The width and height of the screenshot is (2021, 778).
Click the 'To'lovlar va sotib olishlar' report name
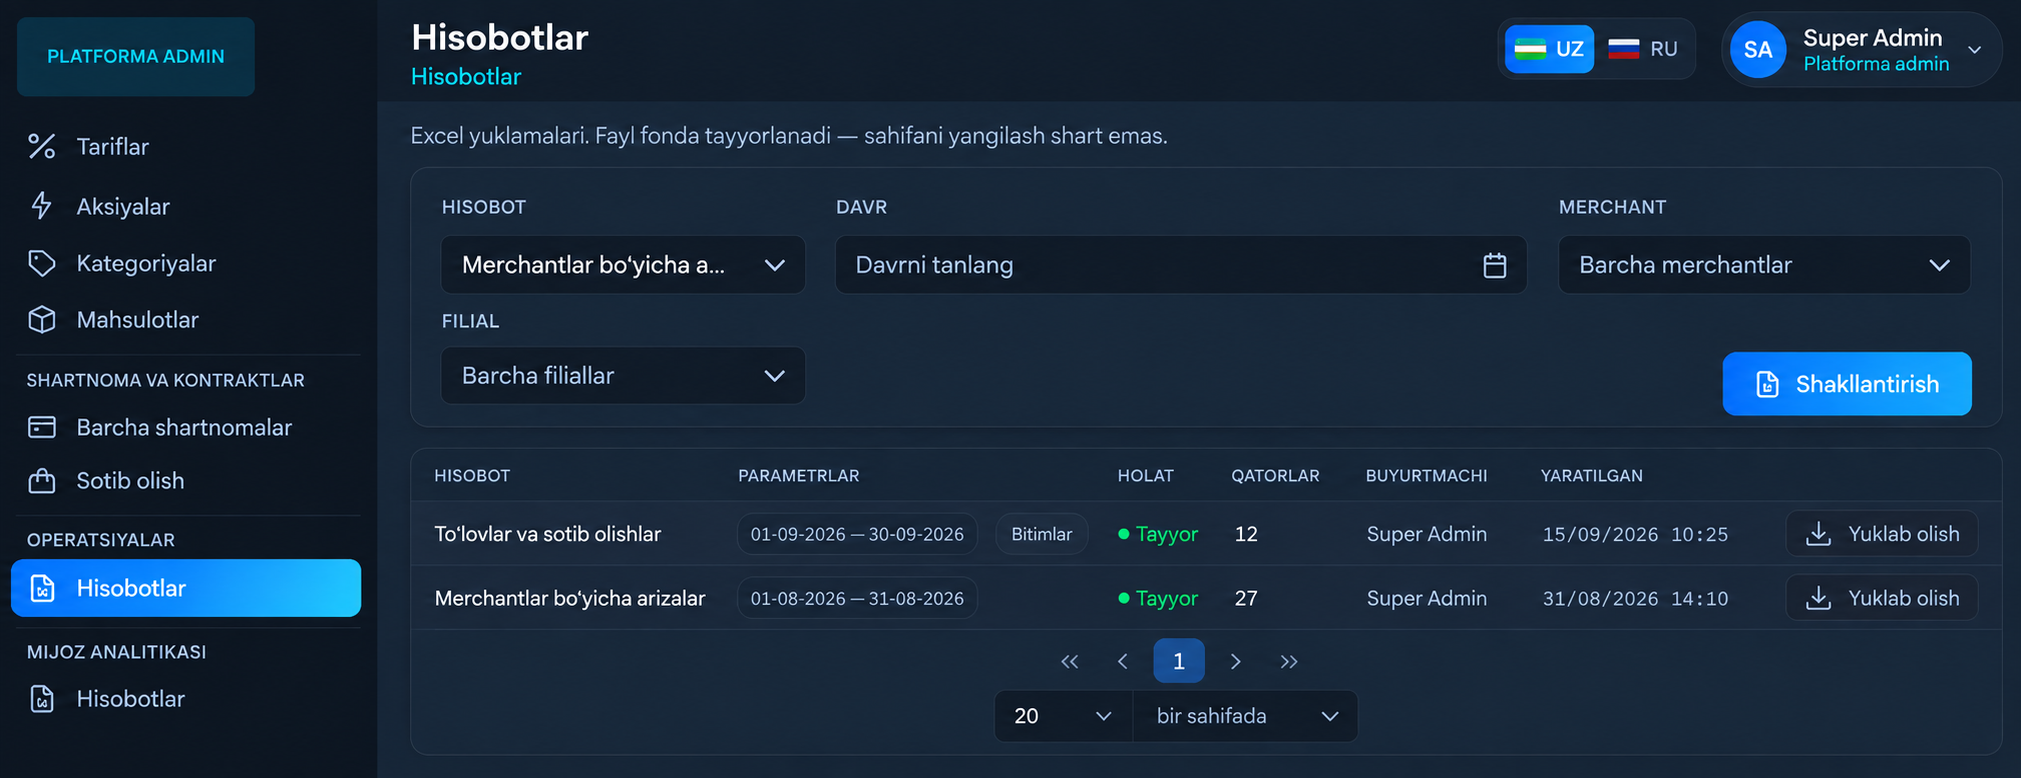pos(548,534)
